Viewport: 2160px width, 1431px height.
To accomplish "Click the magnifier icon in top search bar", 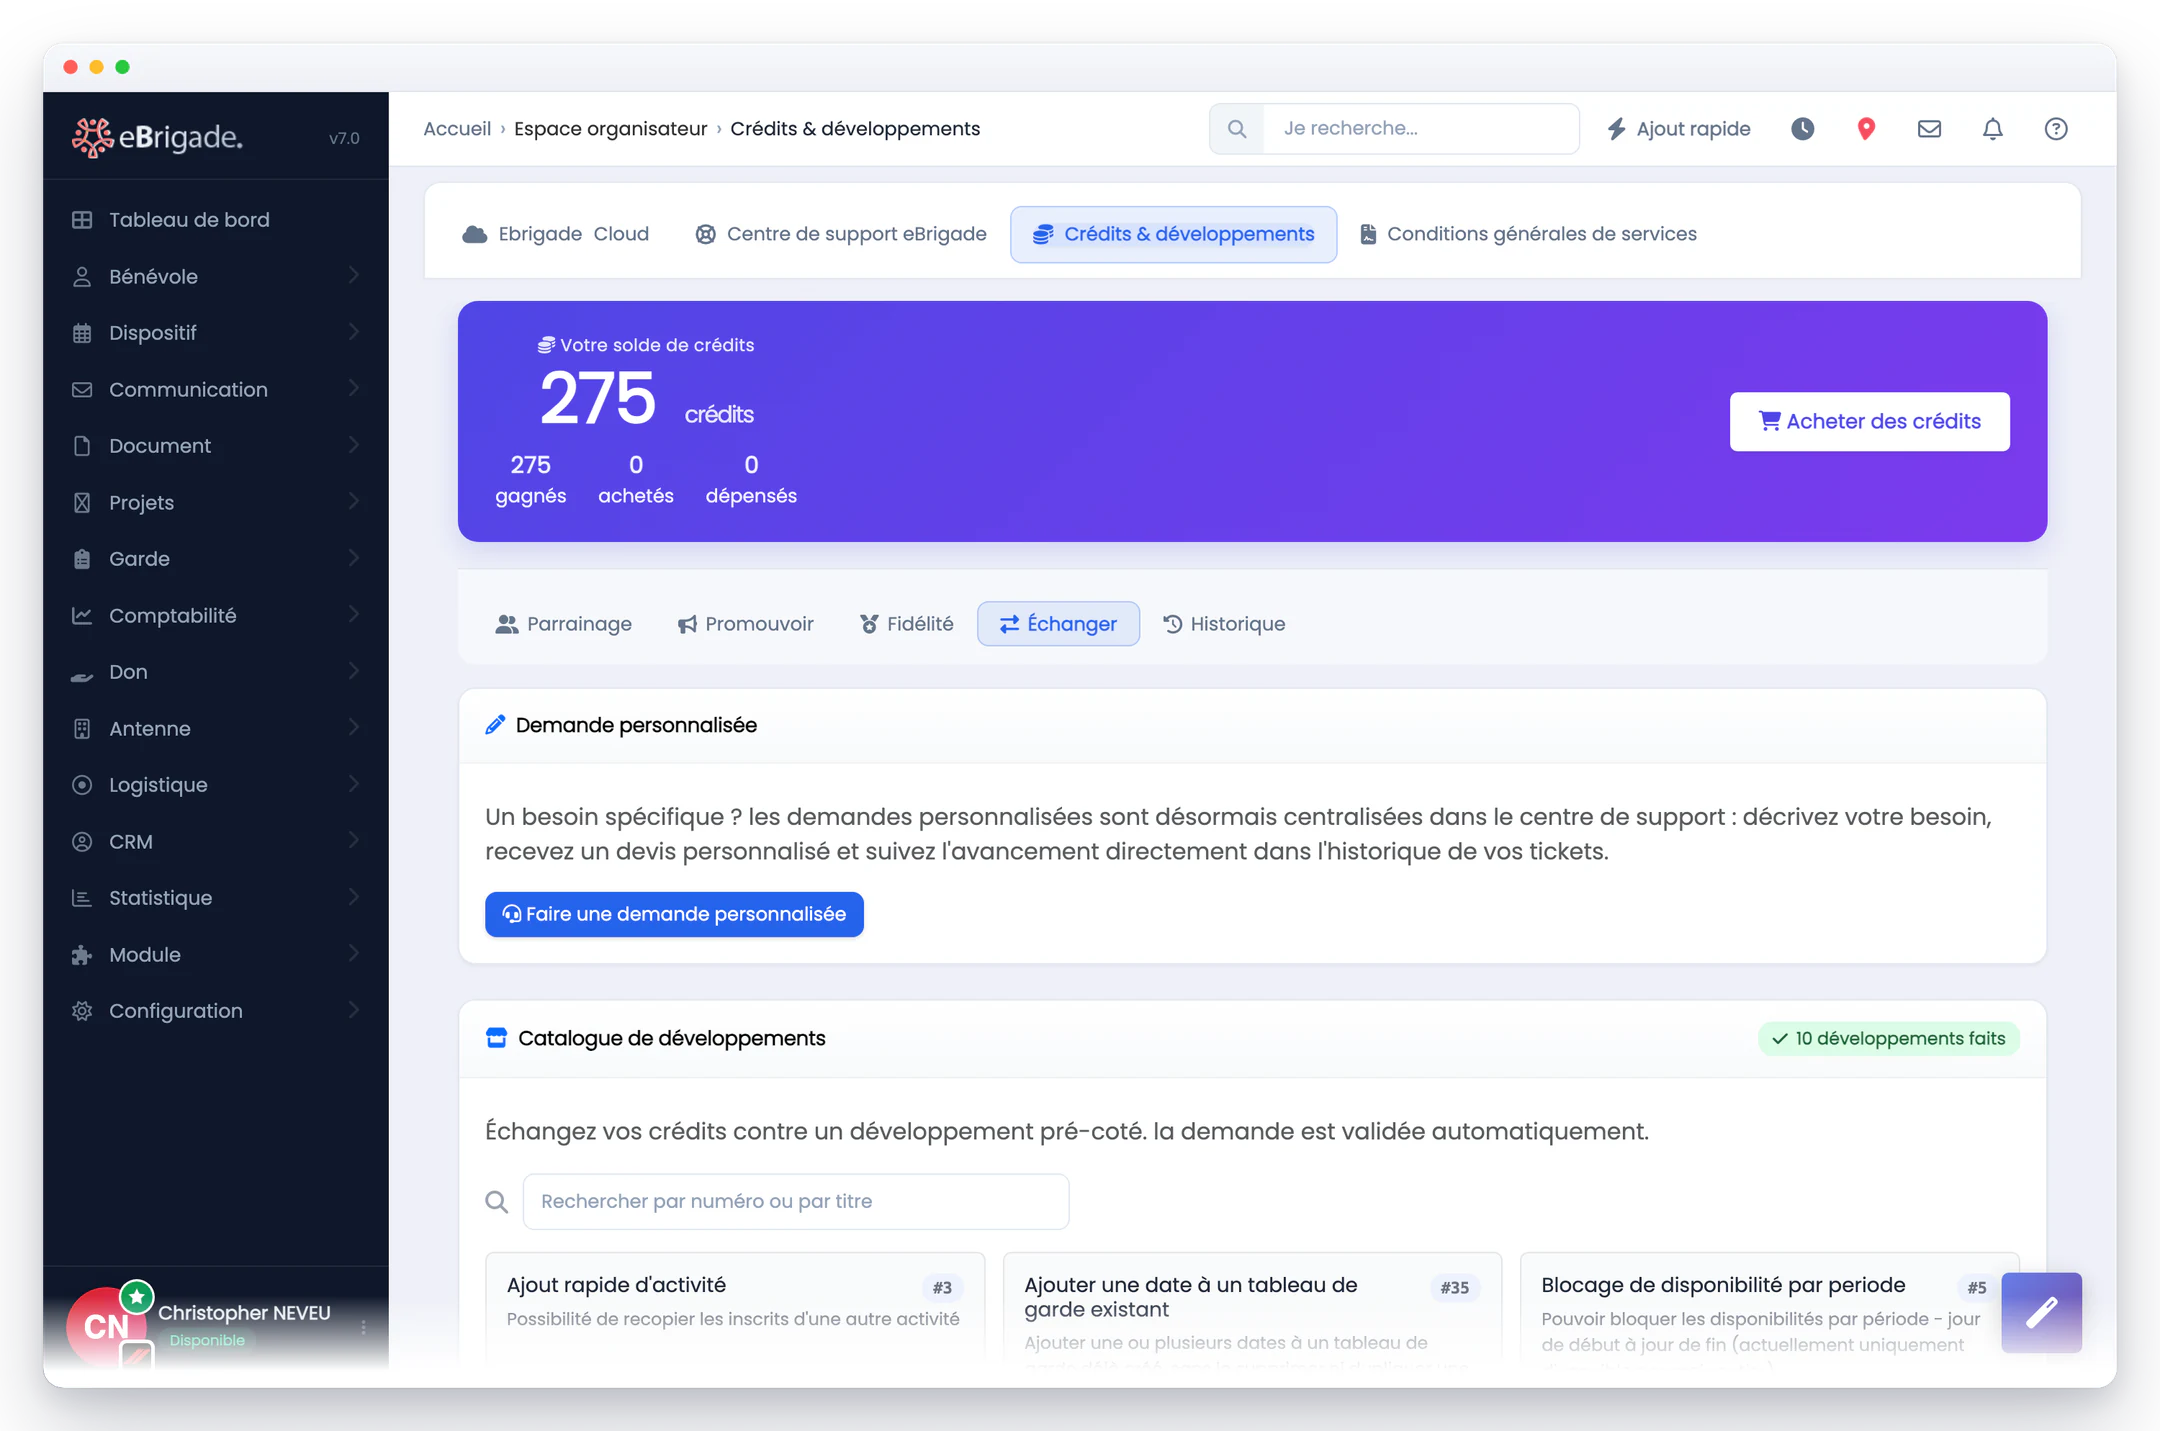I will (1237, 129).
